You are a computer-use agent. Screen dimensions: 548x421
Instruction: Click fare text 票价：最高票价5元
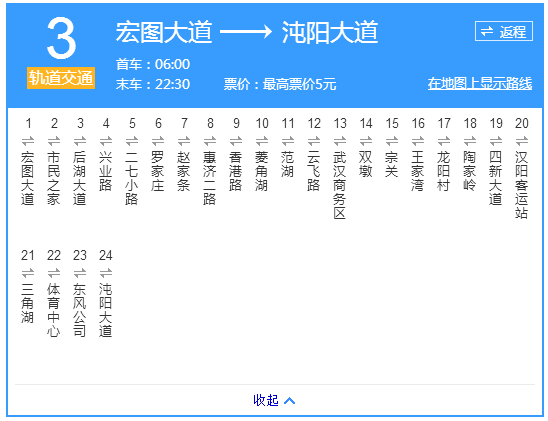[280, 84]
